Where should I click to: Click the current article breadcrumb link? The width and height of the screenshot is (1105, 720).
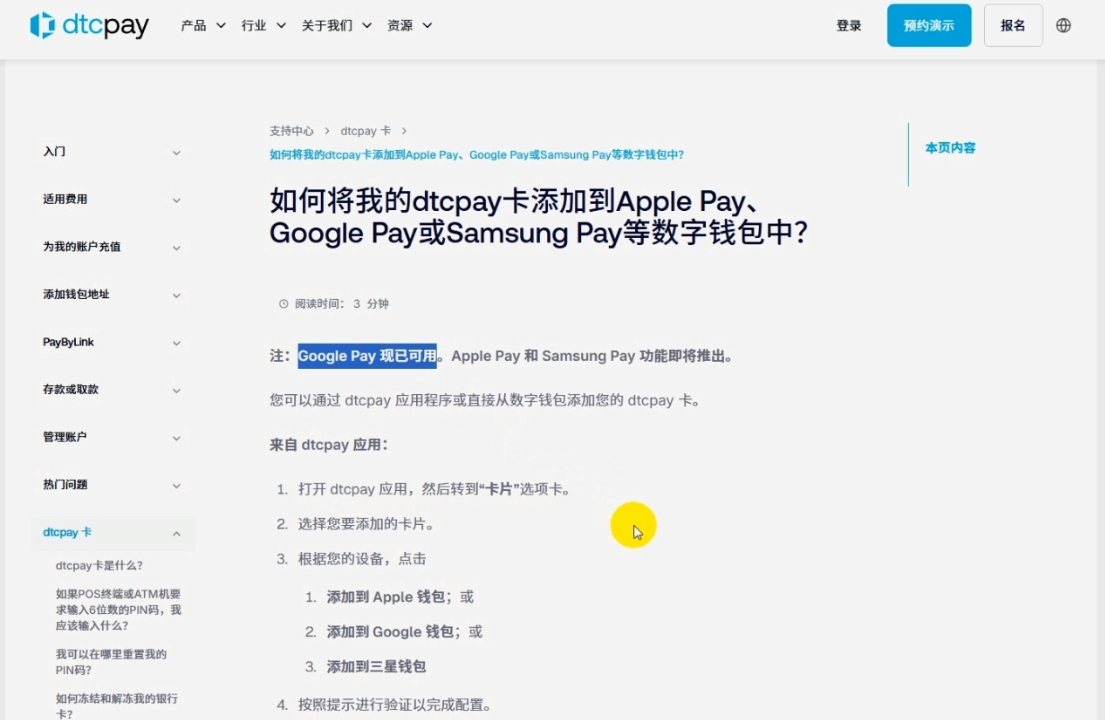(476, 154)
